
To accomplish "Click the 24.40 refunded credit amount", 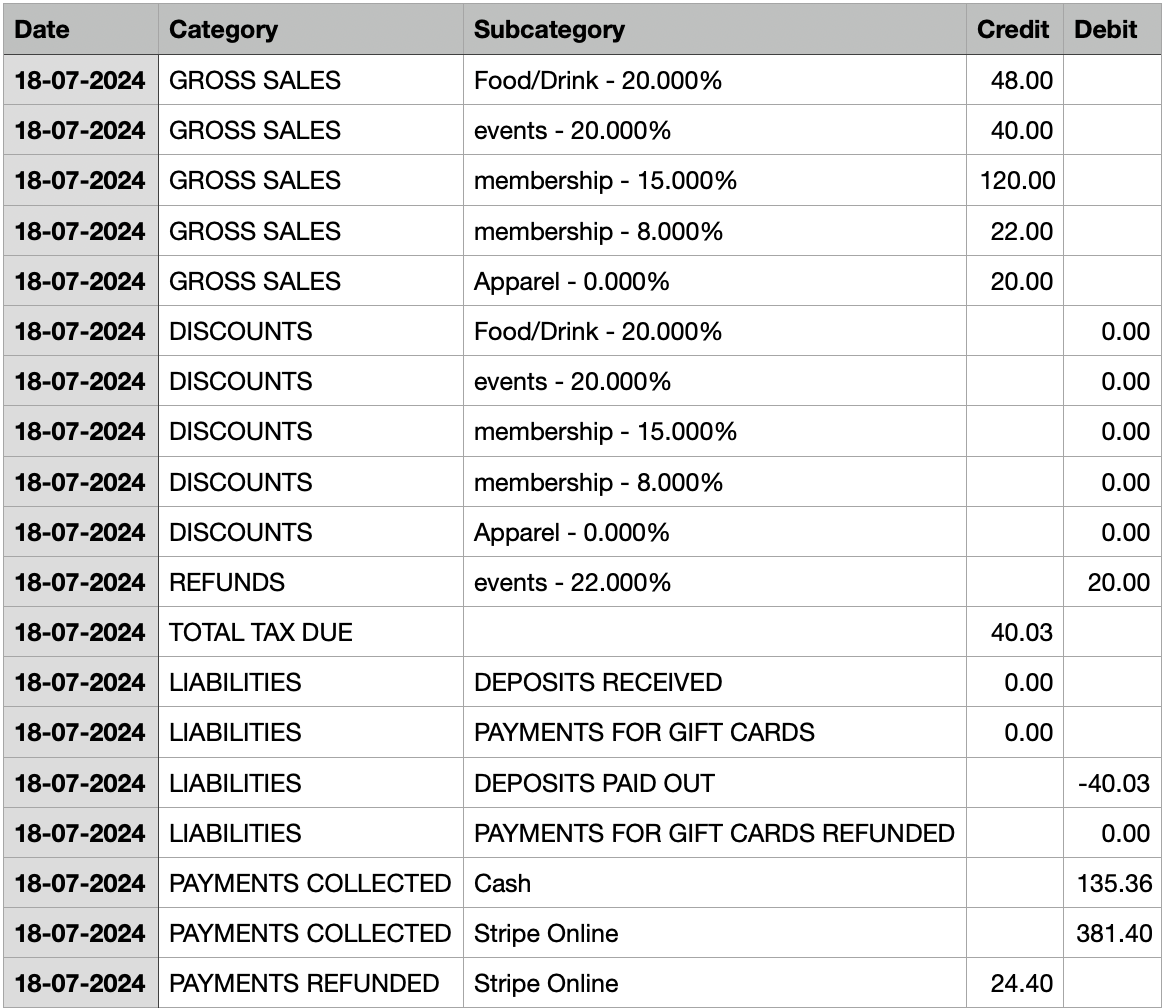I will point(1021,983).
